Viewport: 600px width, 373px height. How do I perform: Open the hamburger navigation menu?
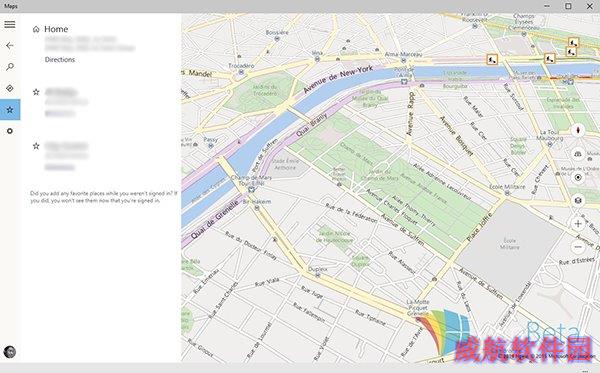click(x=10, y=24)
